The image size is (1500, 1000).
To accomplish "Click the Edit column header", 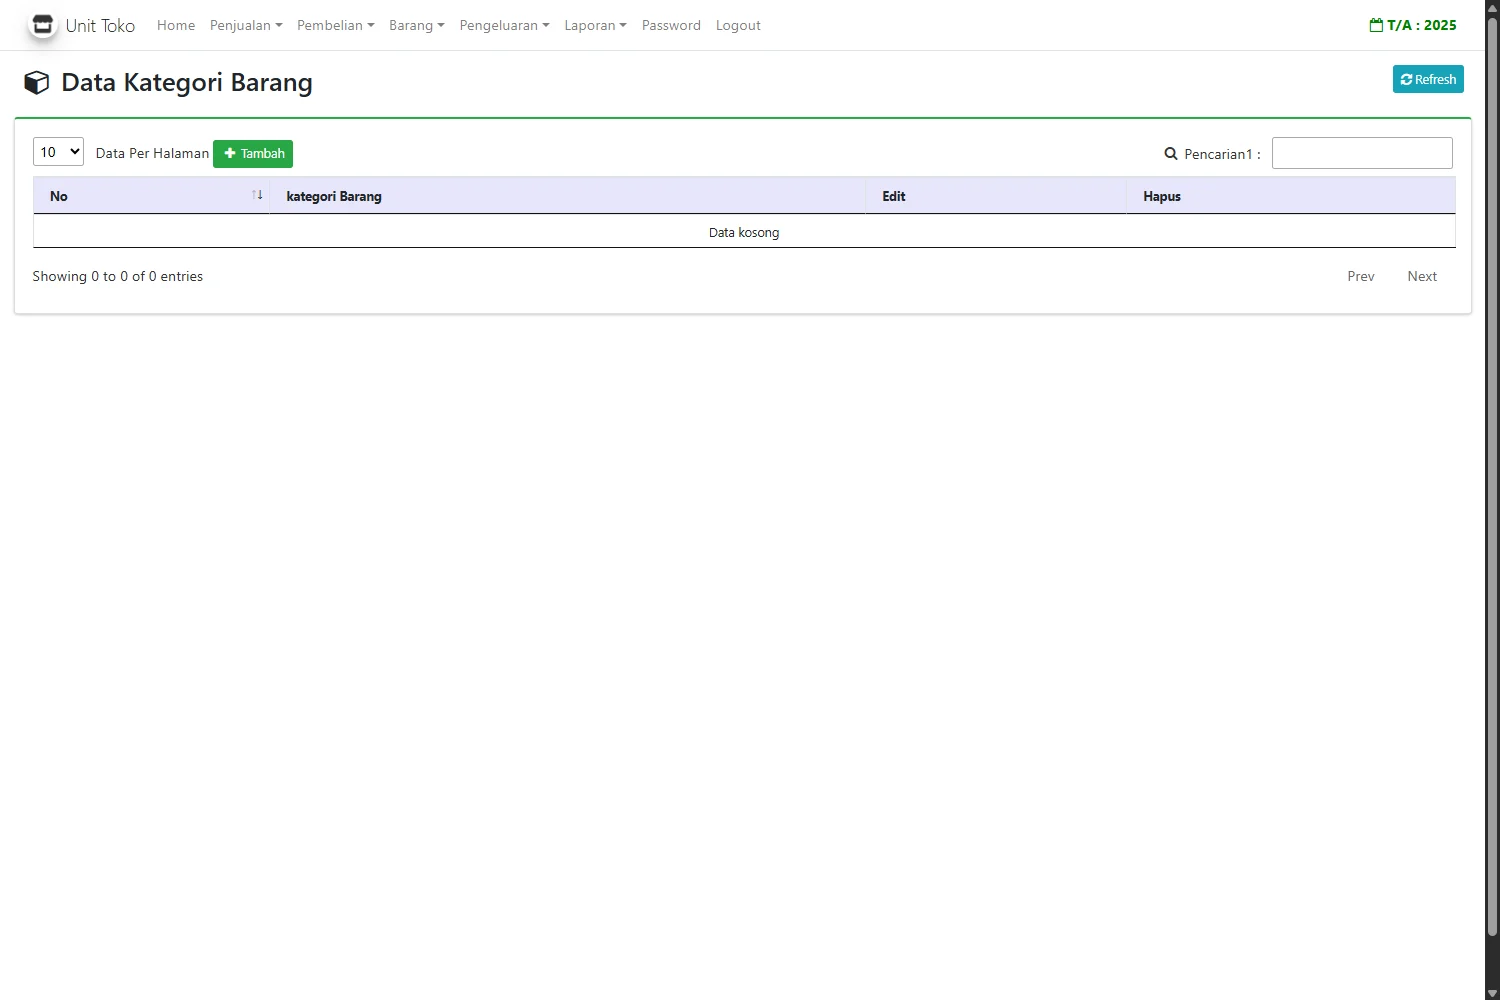I will pos(996,196).
